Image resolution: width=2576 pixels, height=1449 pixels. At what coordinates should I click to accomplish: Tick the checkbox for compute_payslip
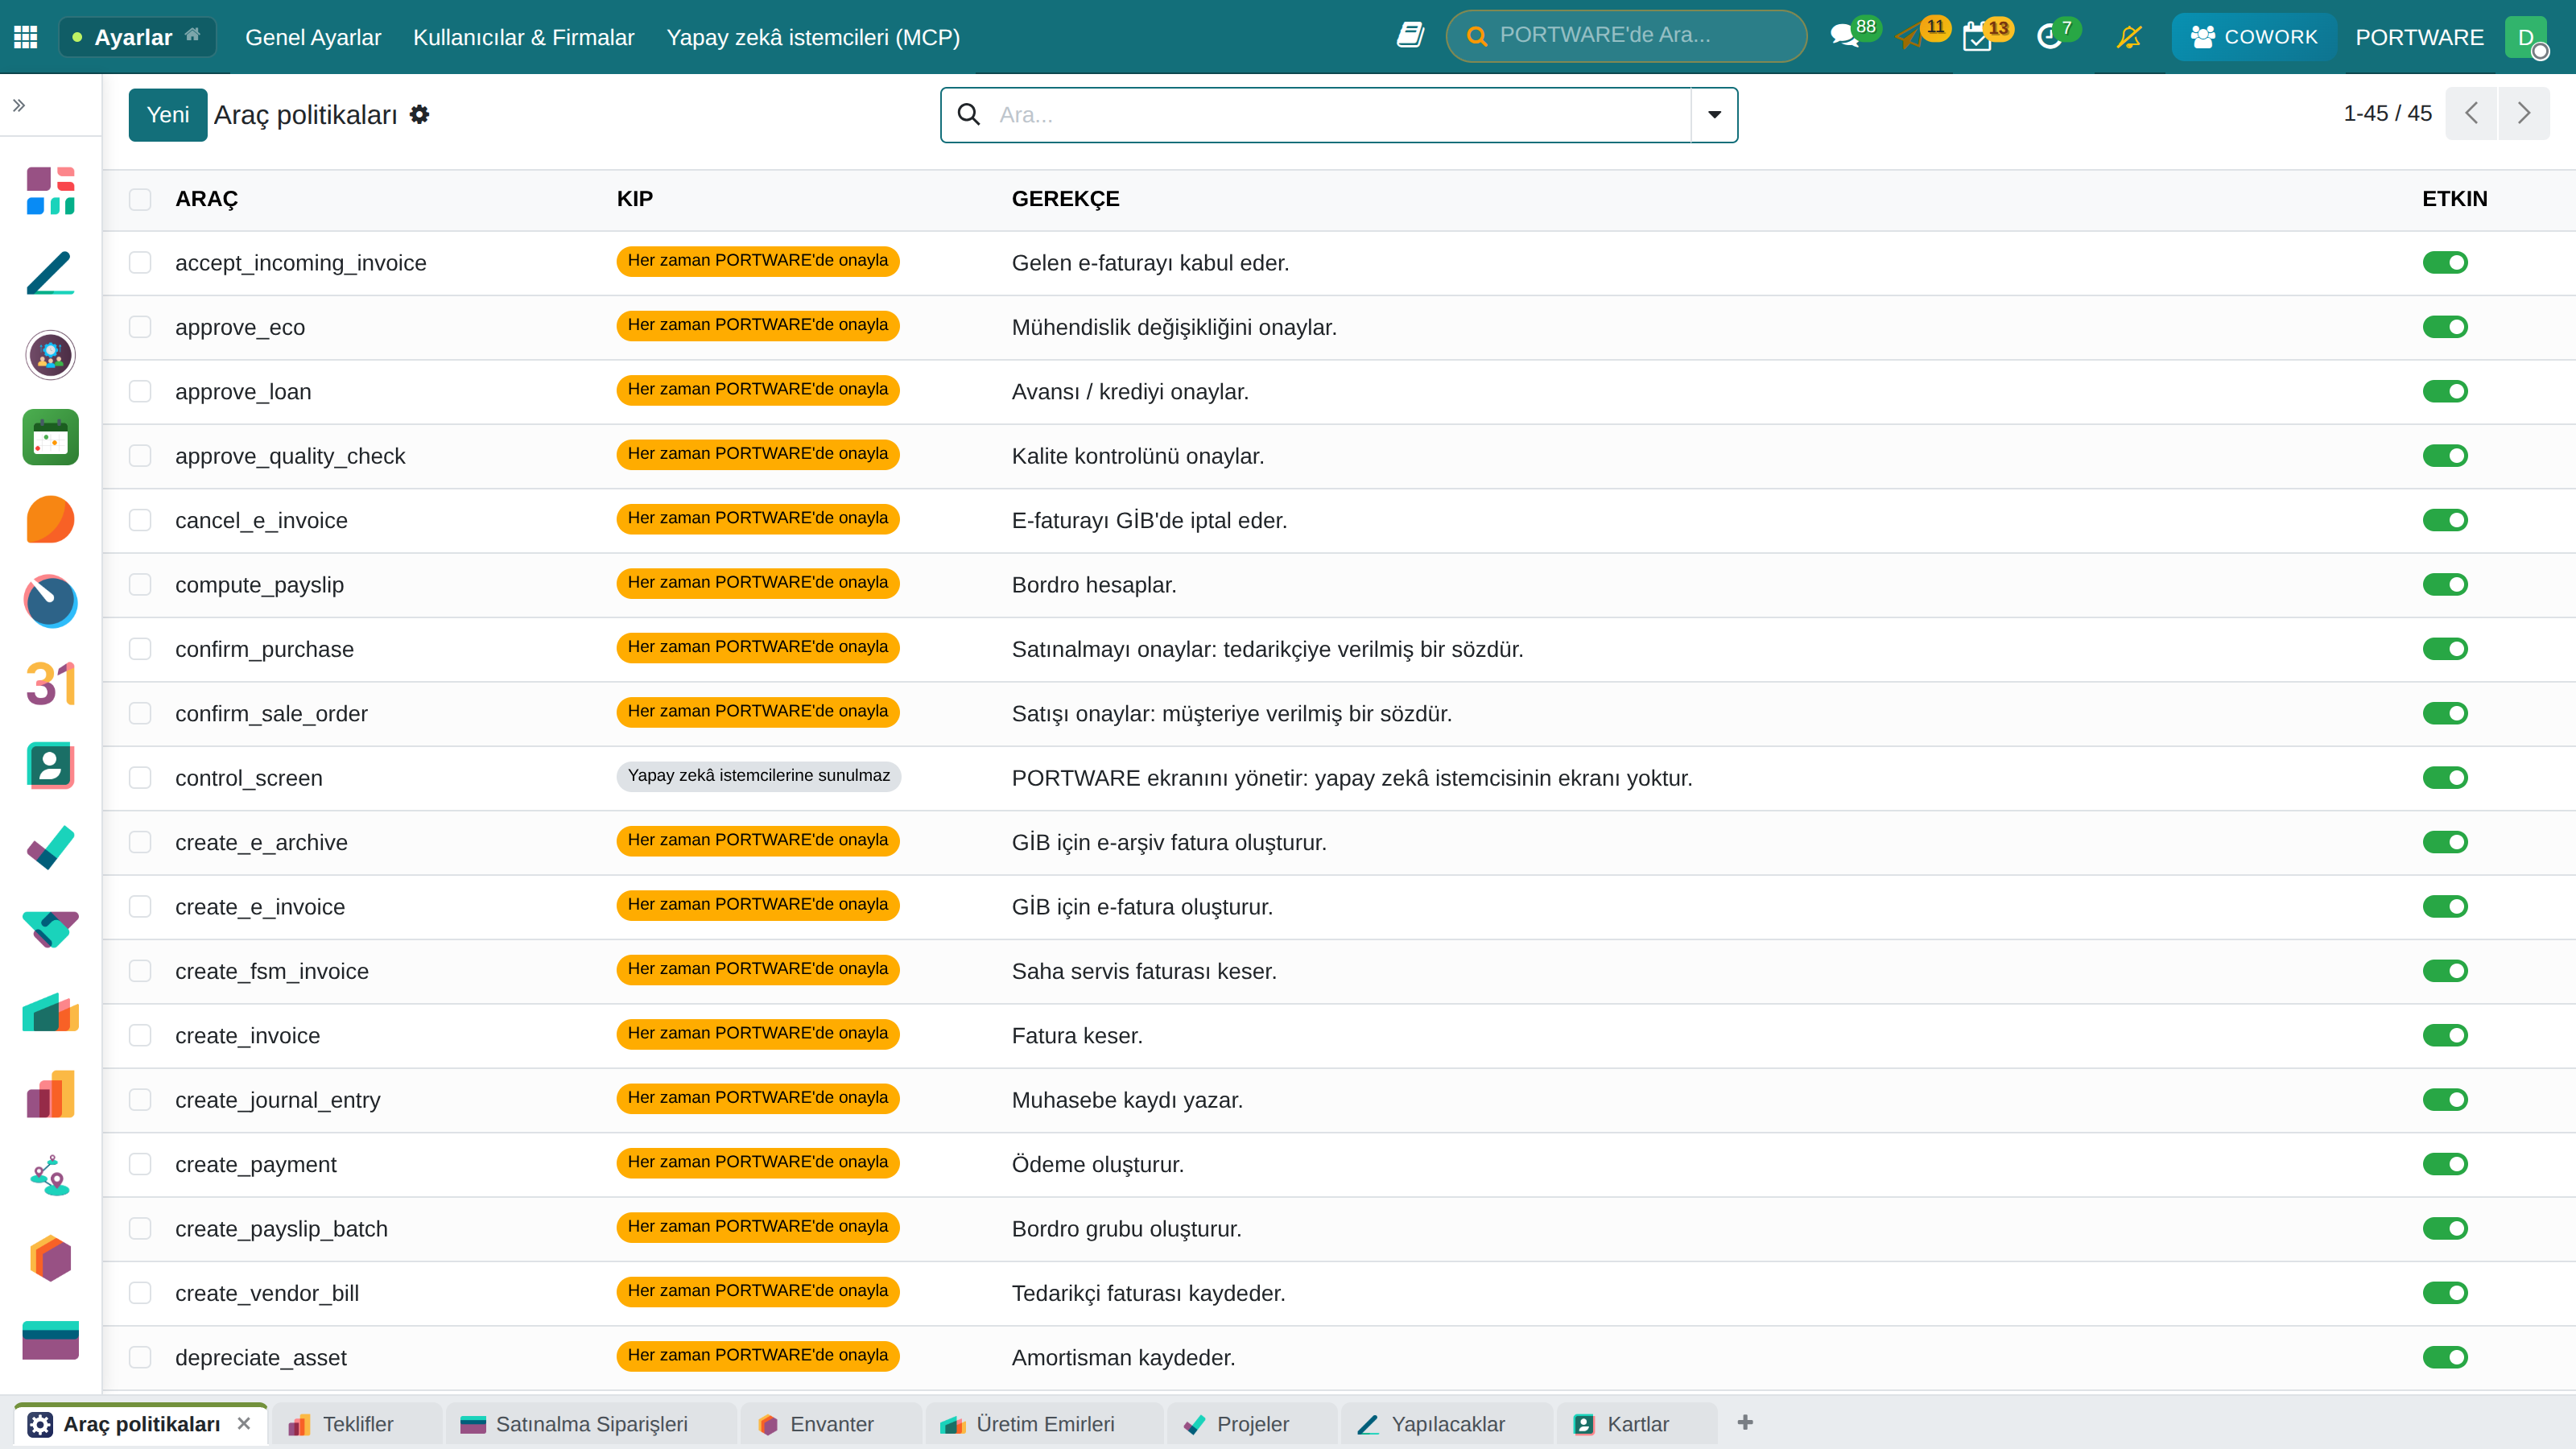pyautogui.click(x=140, y=584)
